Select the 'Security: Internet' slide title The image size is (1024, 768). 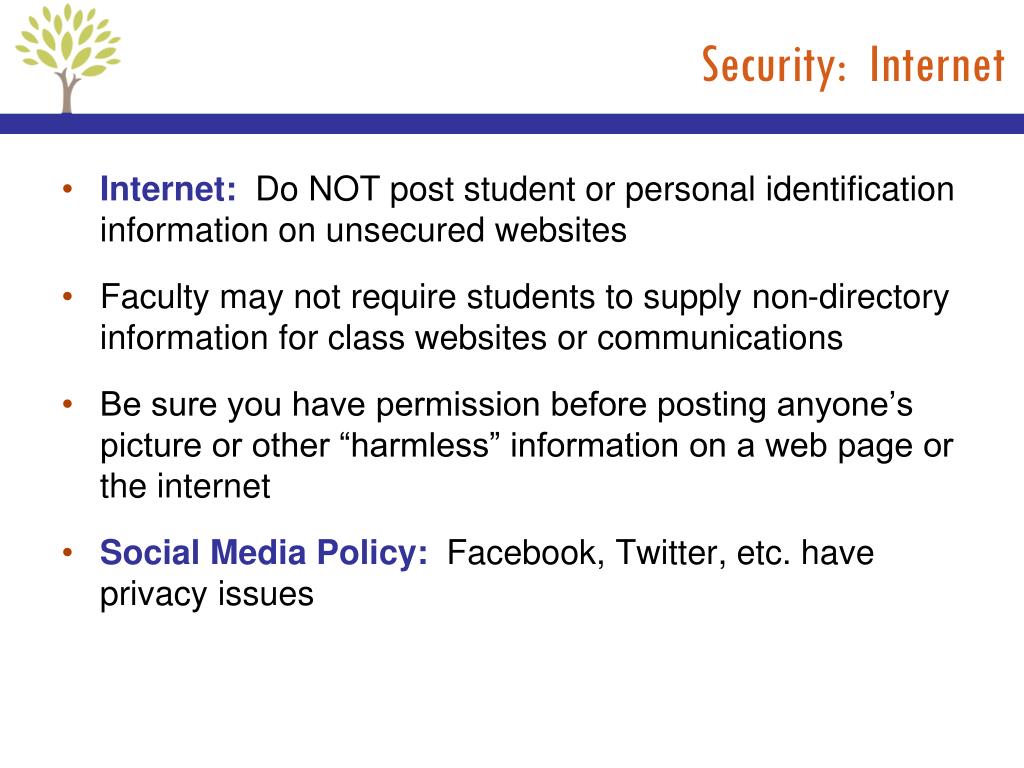point(853,66)
